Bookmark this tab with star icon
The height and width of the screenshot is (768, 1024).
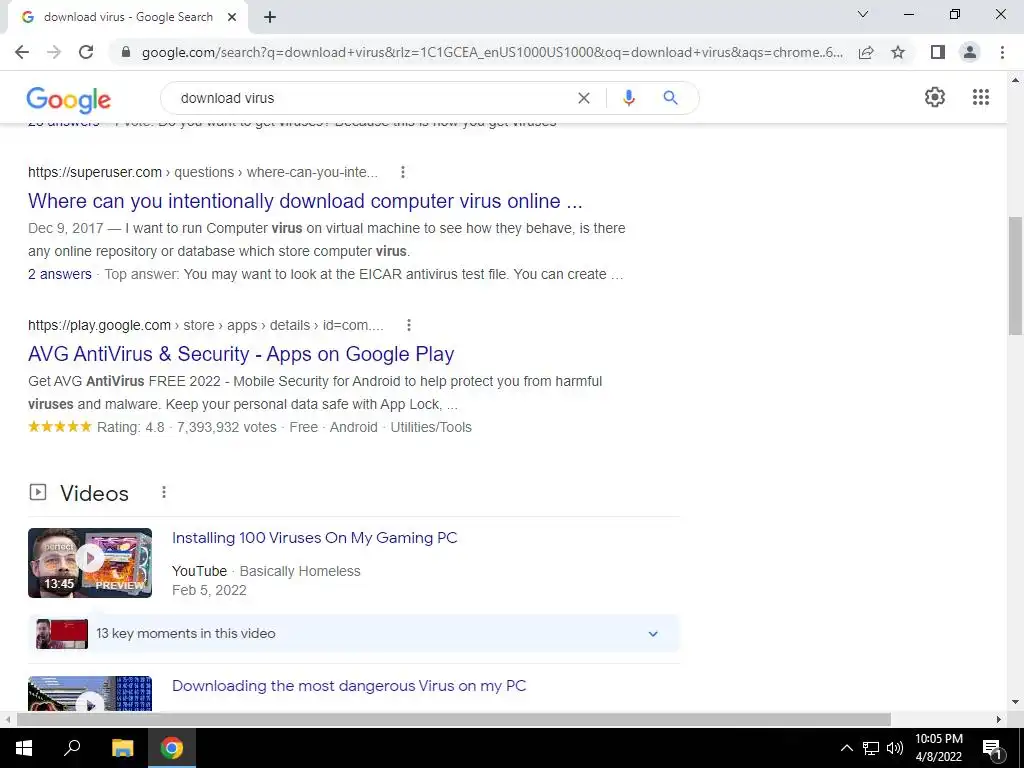click(x=898, y=52)
